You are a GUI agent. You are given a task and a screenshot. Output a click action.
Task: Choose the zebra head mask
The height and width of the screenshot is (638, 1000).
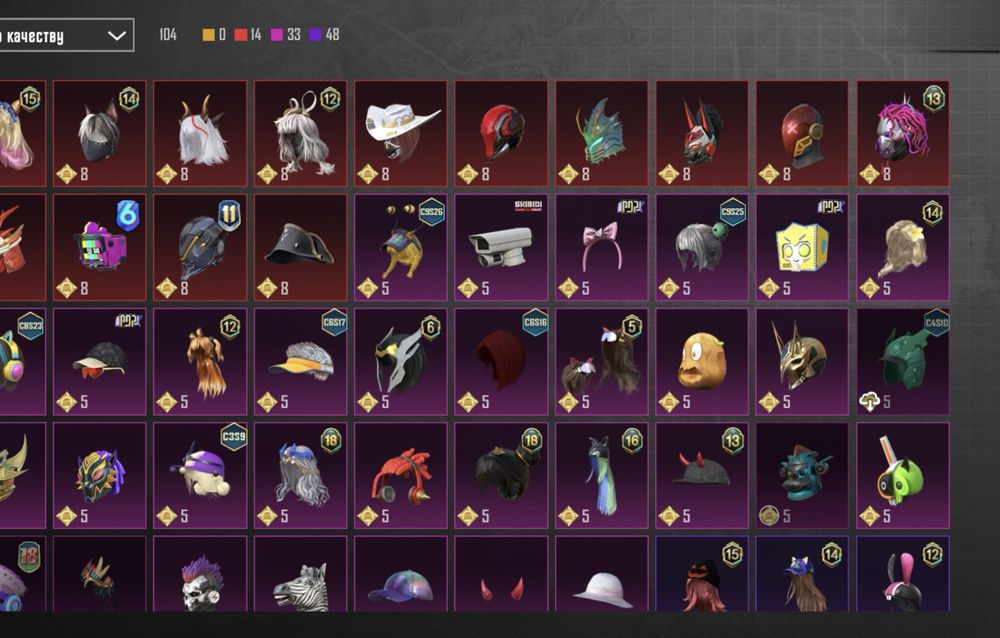(300, 574)
